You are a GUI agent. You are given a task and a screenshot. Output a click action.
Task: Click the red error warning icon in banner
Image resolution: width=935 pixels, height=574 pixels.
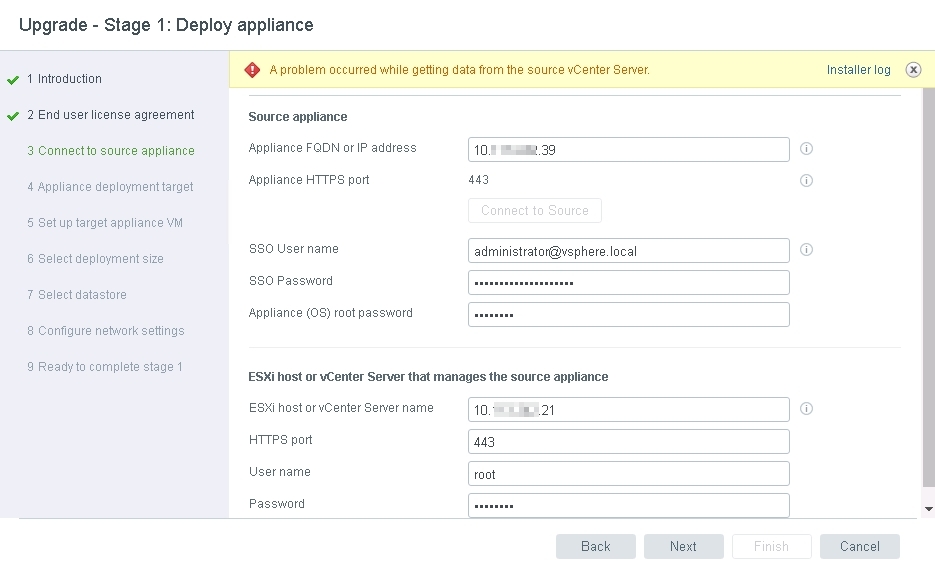252,70
